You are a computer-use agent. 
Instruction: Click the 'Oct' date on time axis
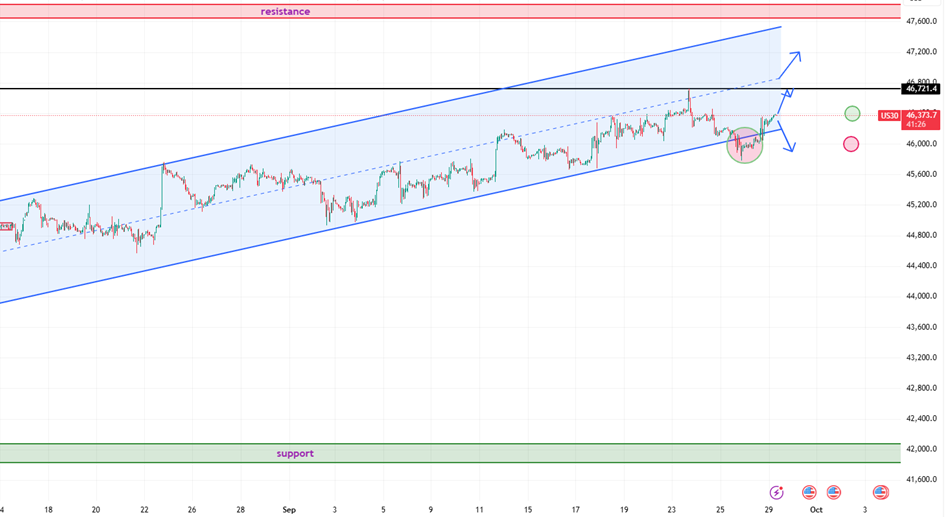click(816, 509)
